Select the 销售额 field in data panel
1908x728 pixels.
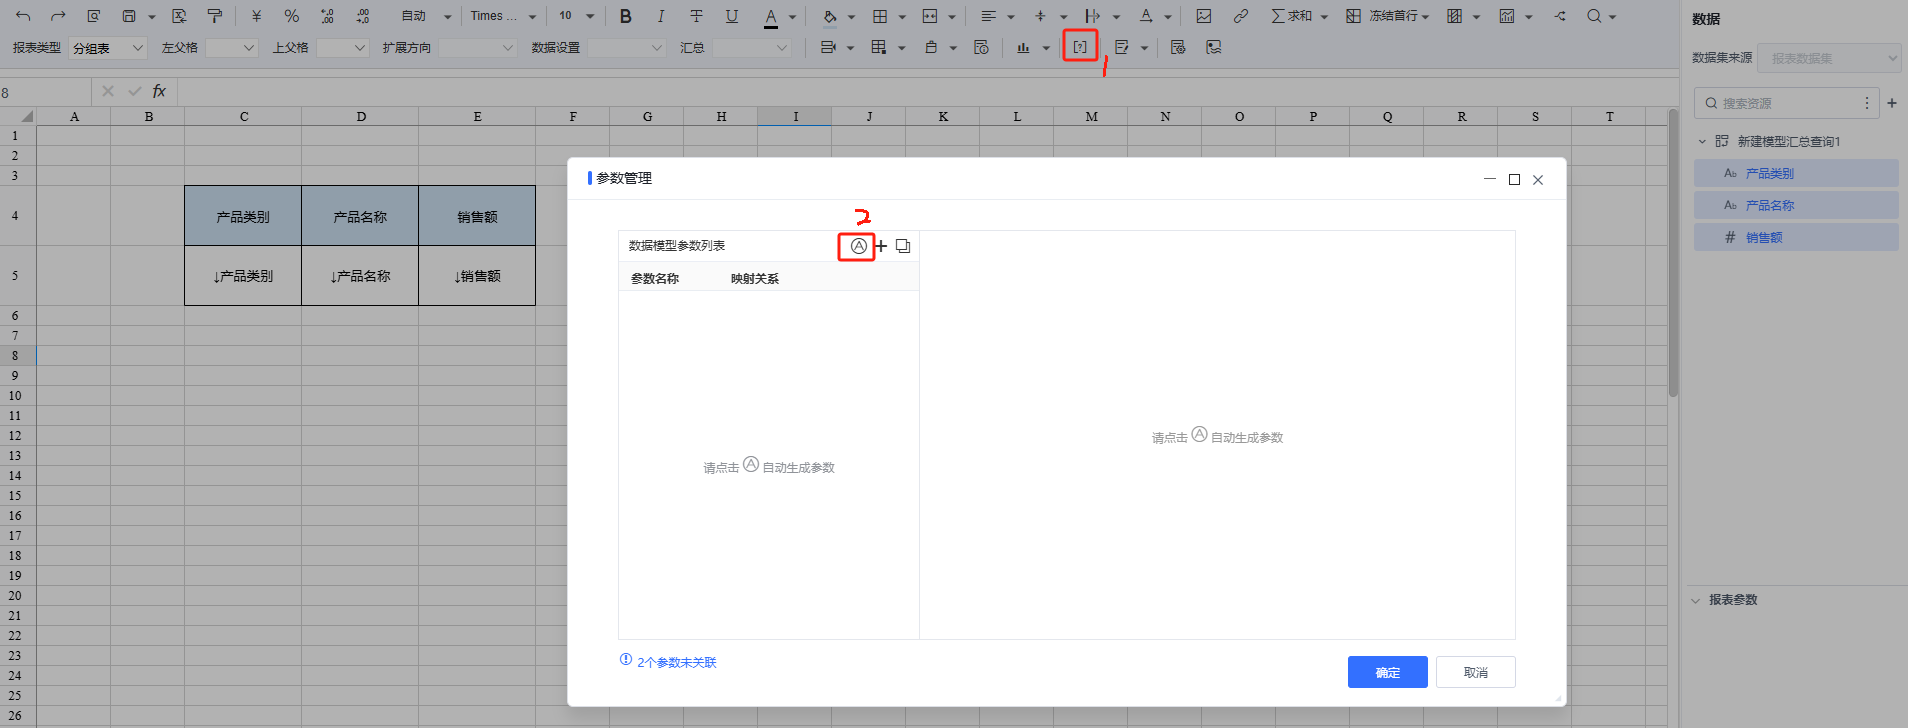1796,237
